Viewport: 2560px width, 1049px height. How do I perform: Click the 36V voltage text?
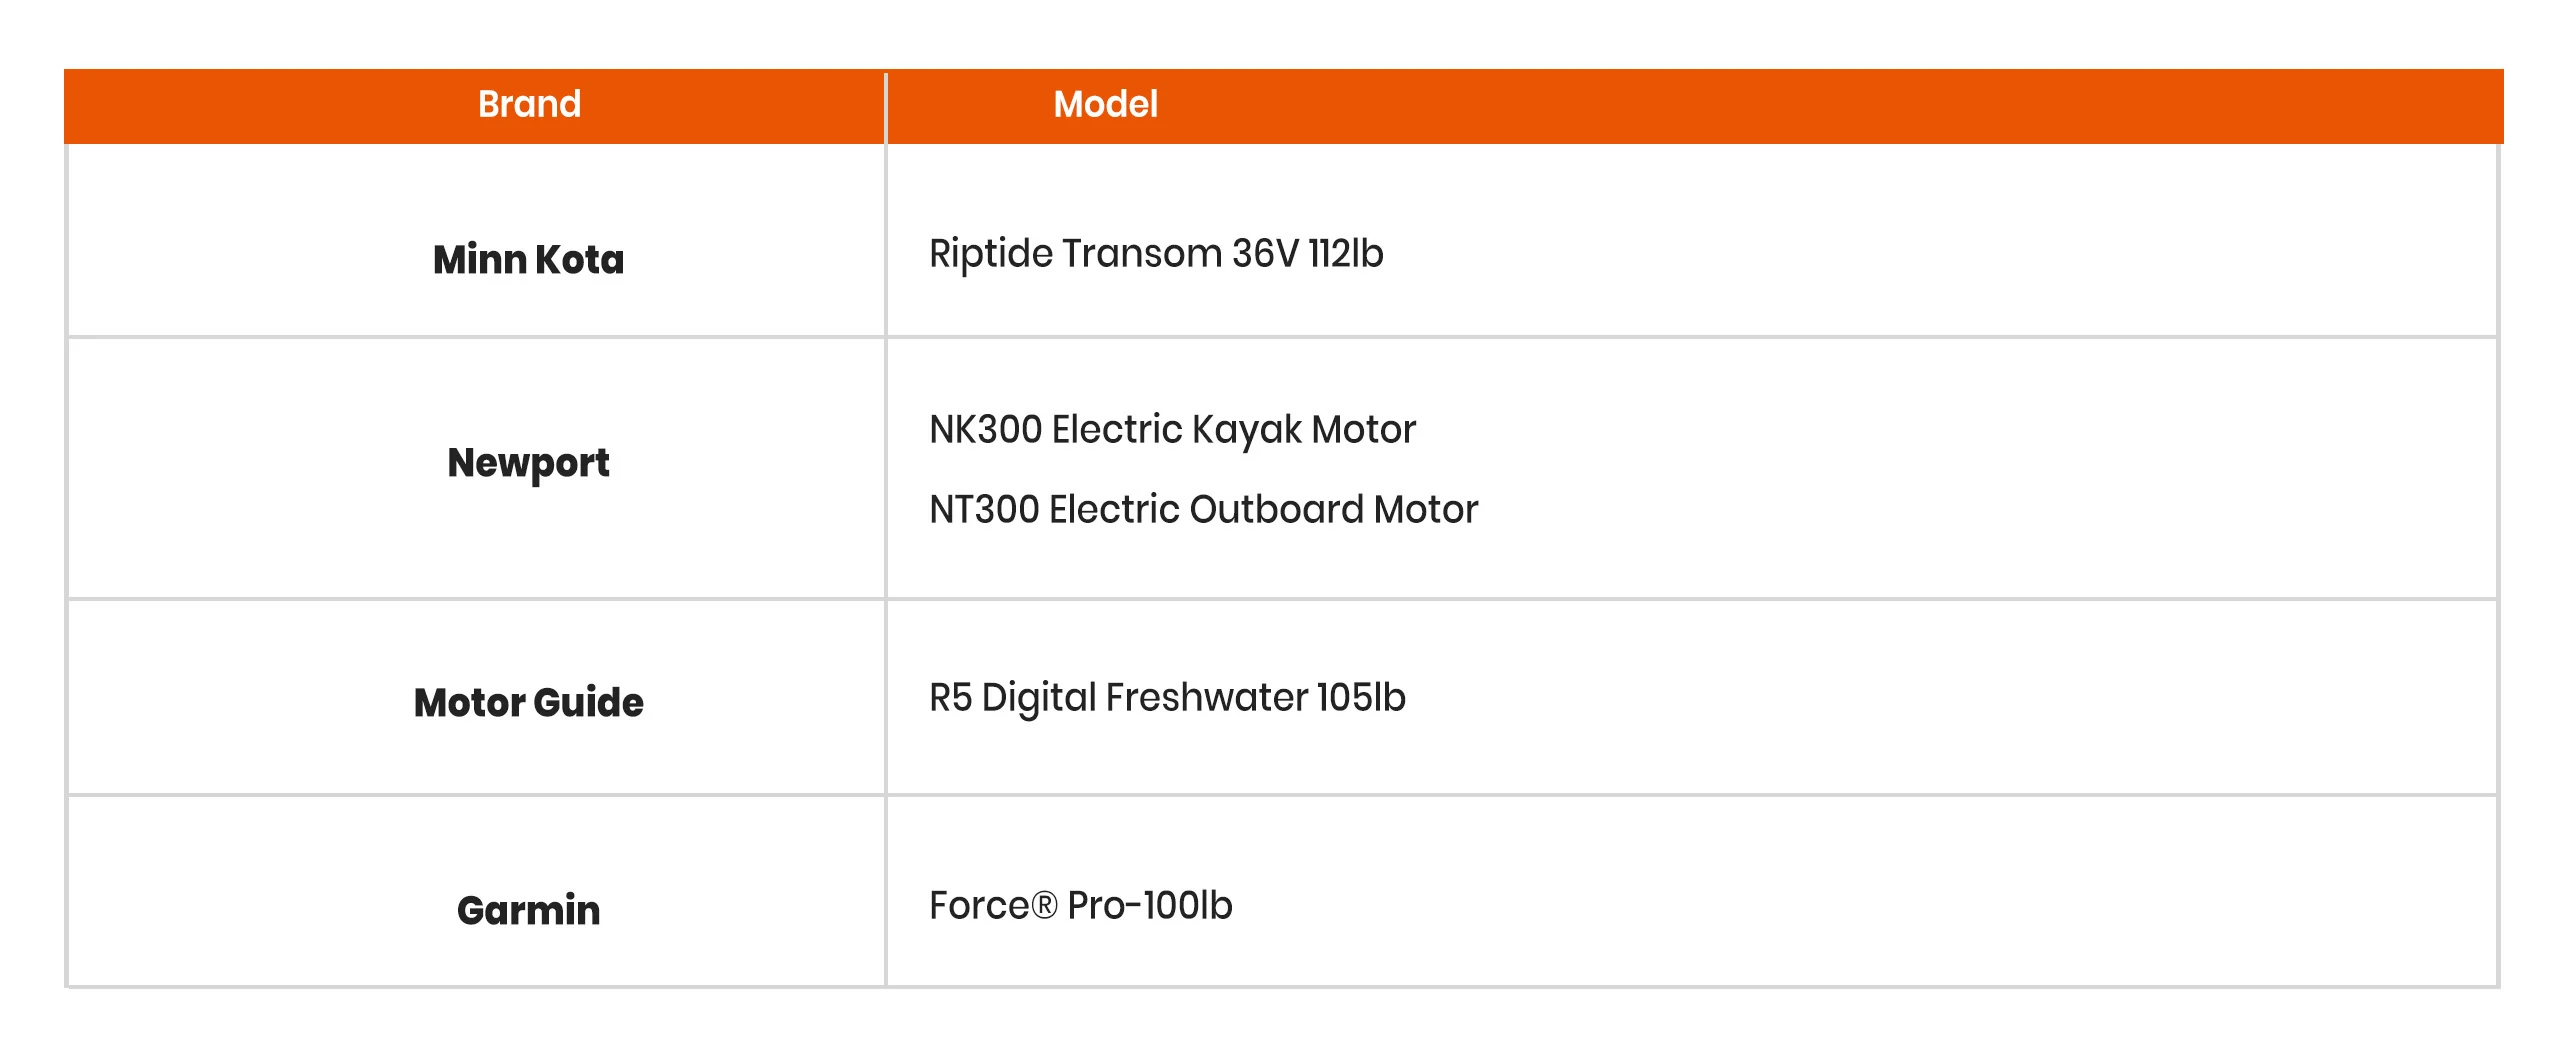pos(1265,254)
